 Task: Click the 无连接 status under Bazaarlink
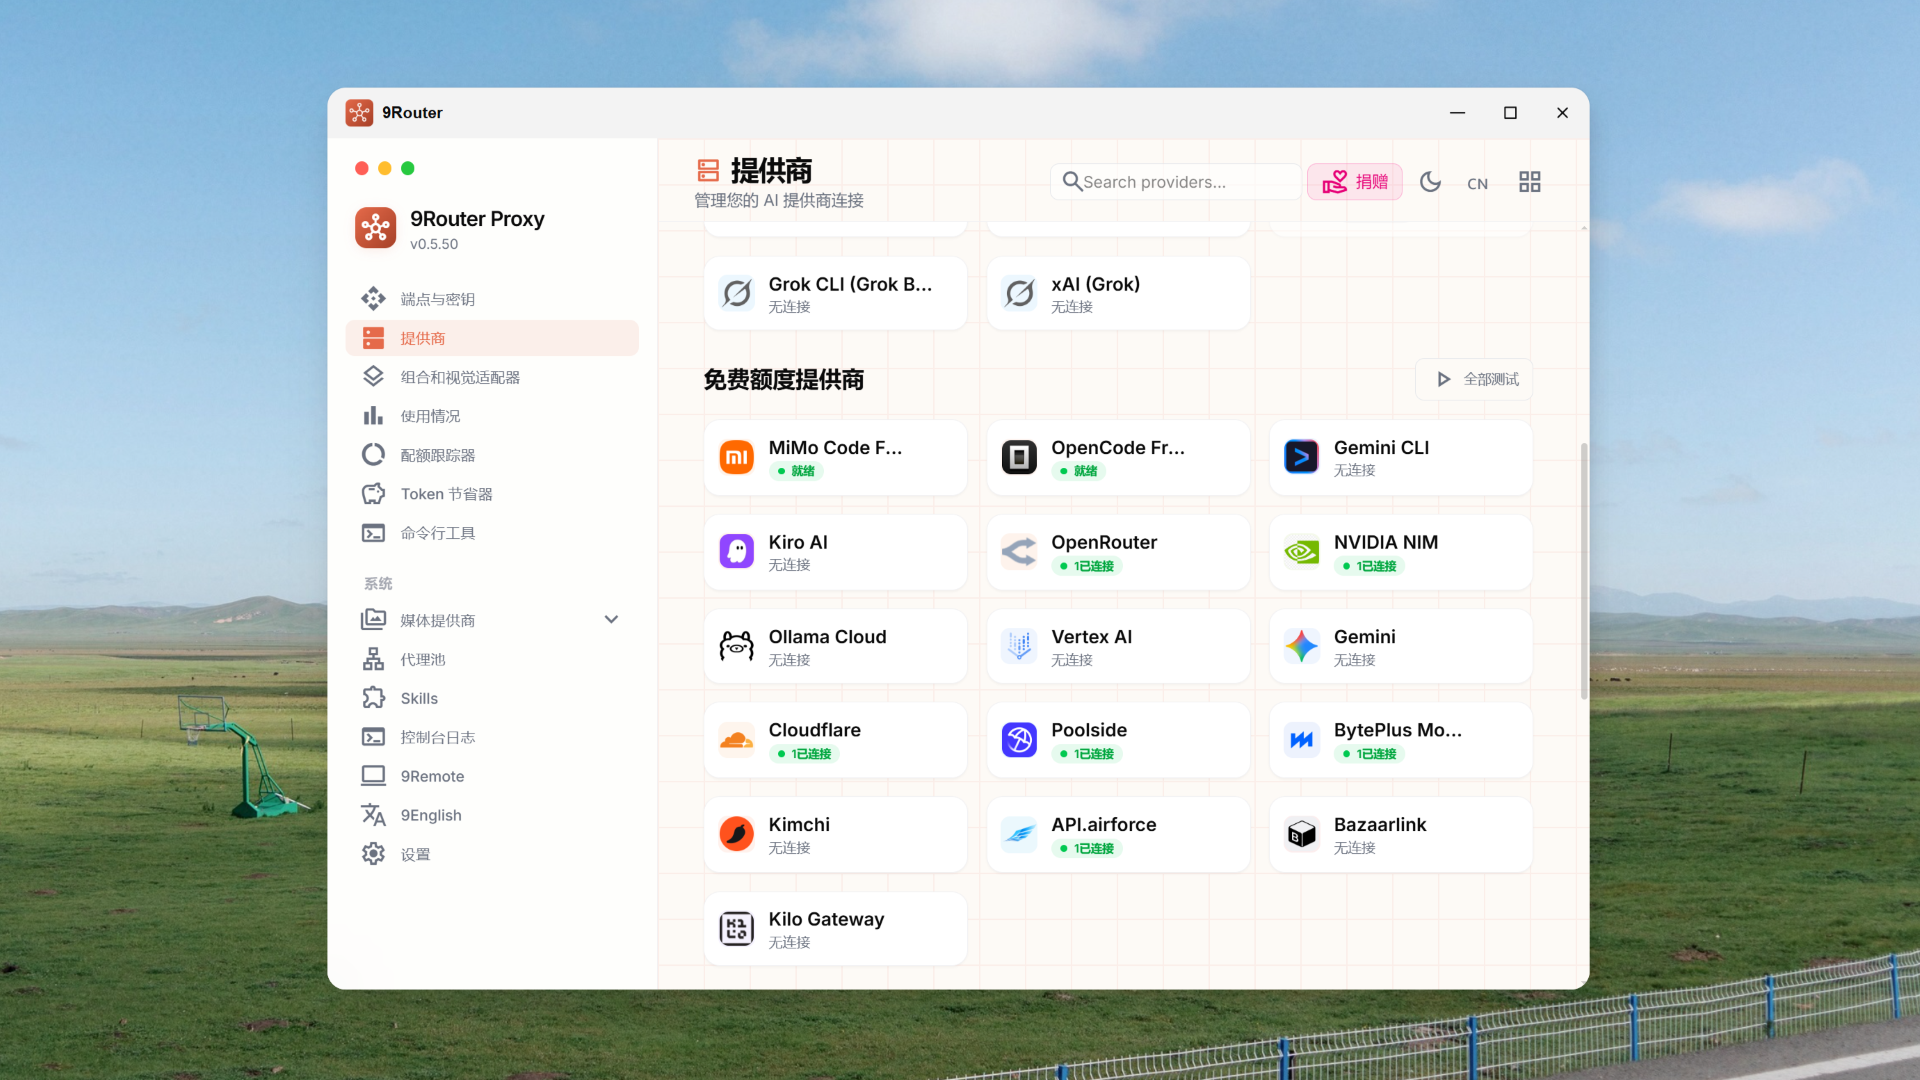click(x=1355, y=848)
